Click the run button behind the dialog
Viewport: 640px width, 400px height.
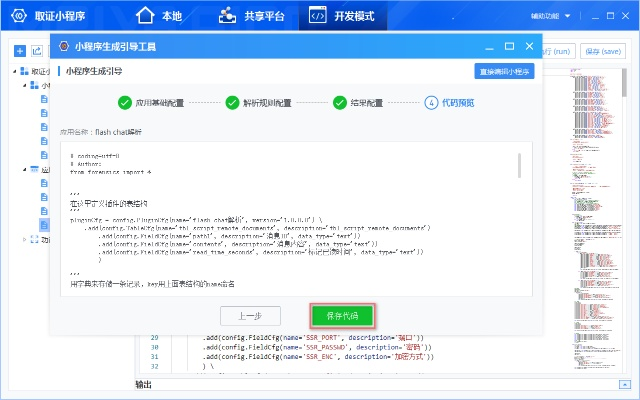[559, 51]
